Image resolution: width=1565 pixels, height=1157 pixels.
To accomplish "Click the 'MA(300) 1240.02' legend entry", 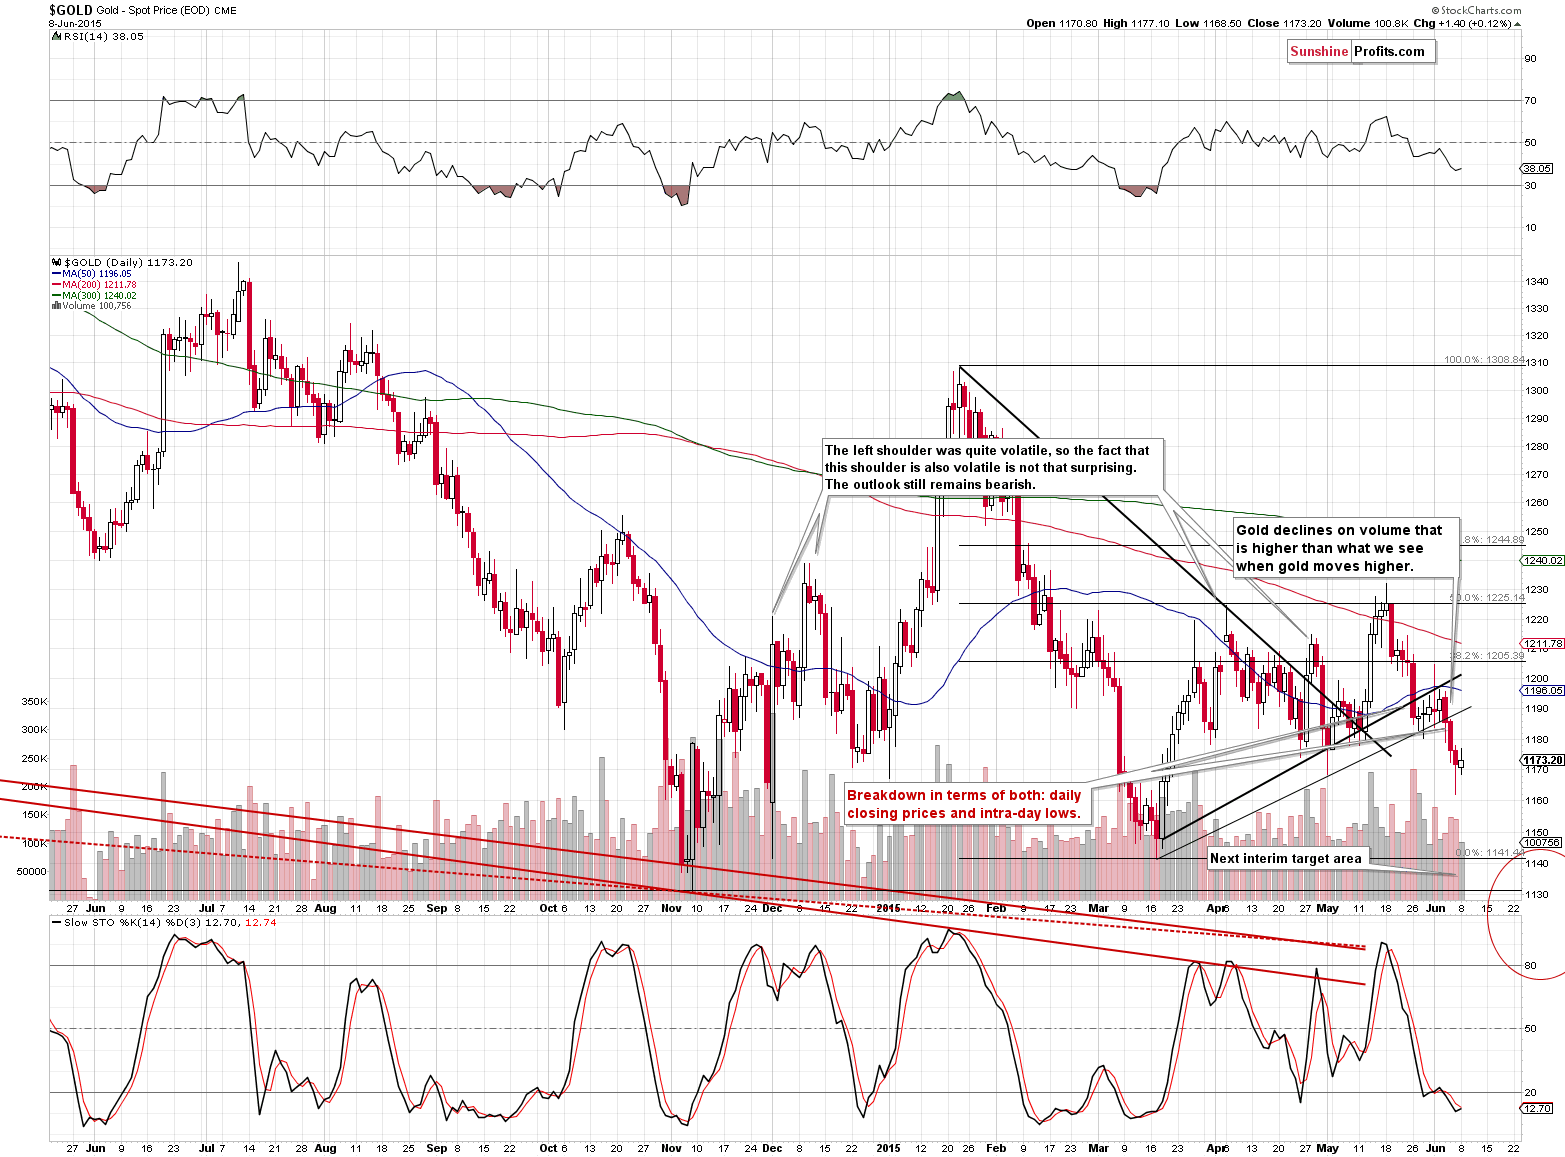I will click(x=99, y=296).
